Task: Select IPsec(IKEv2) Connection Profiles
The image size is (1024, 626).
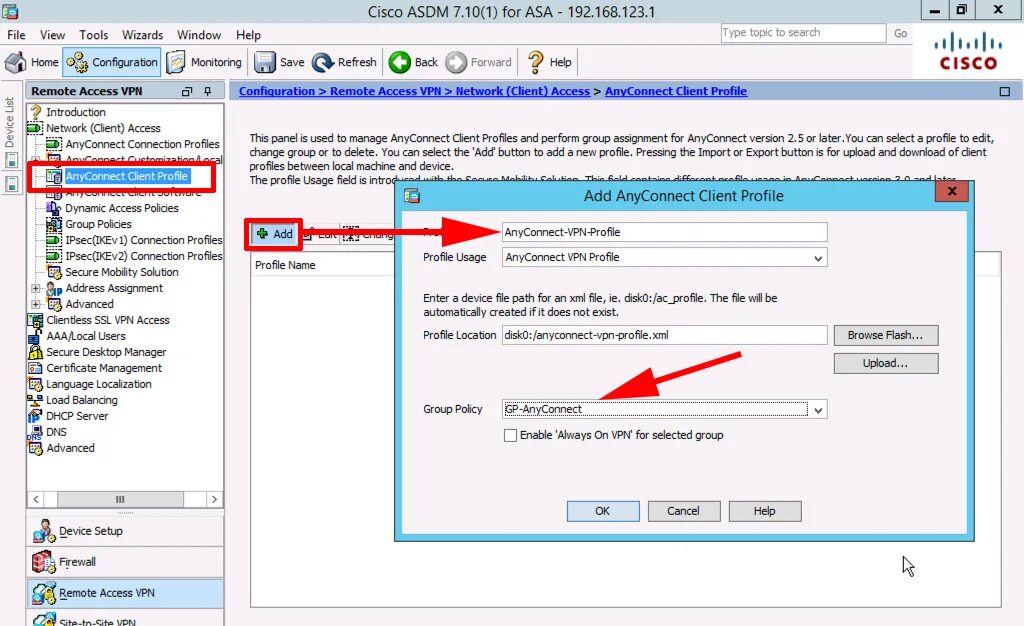Action: [144, 256]
